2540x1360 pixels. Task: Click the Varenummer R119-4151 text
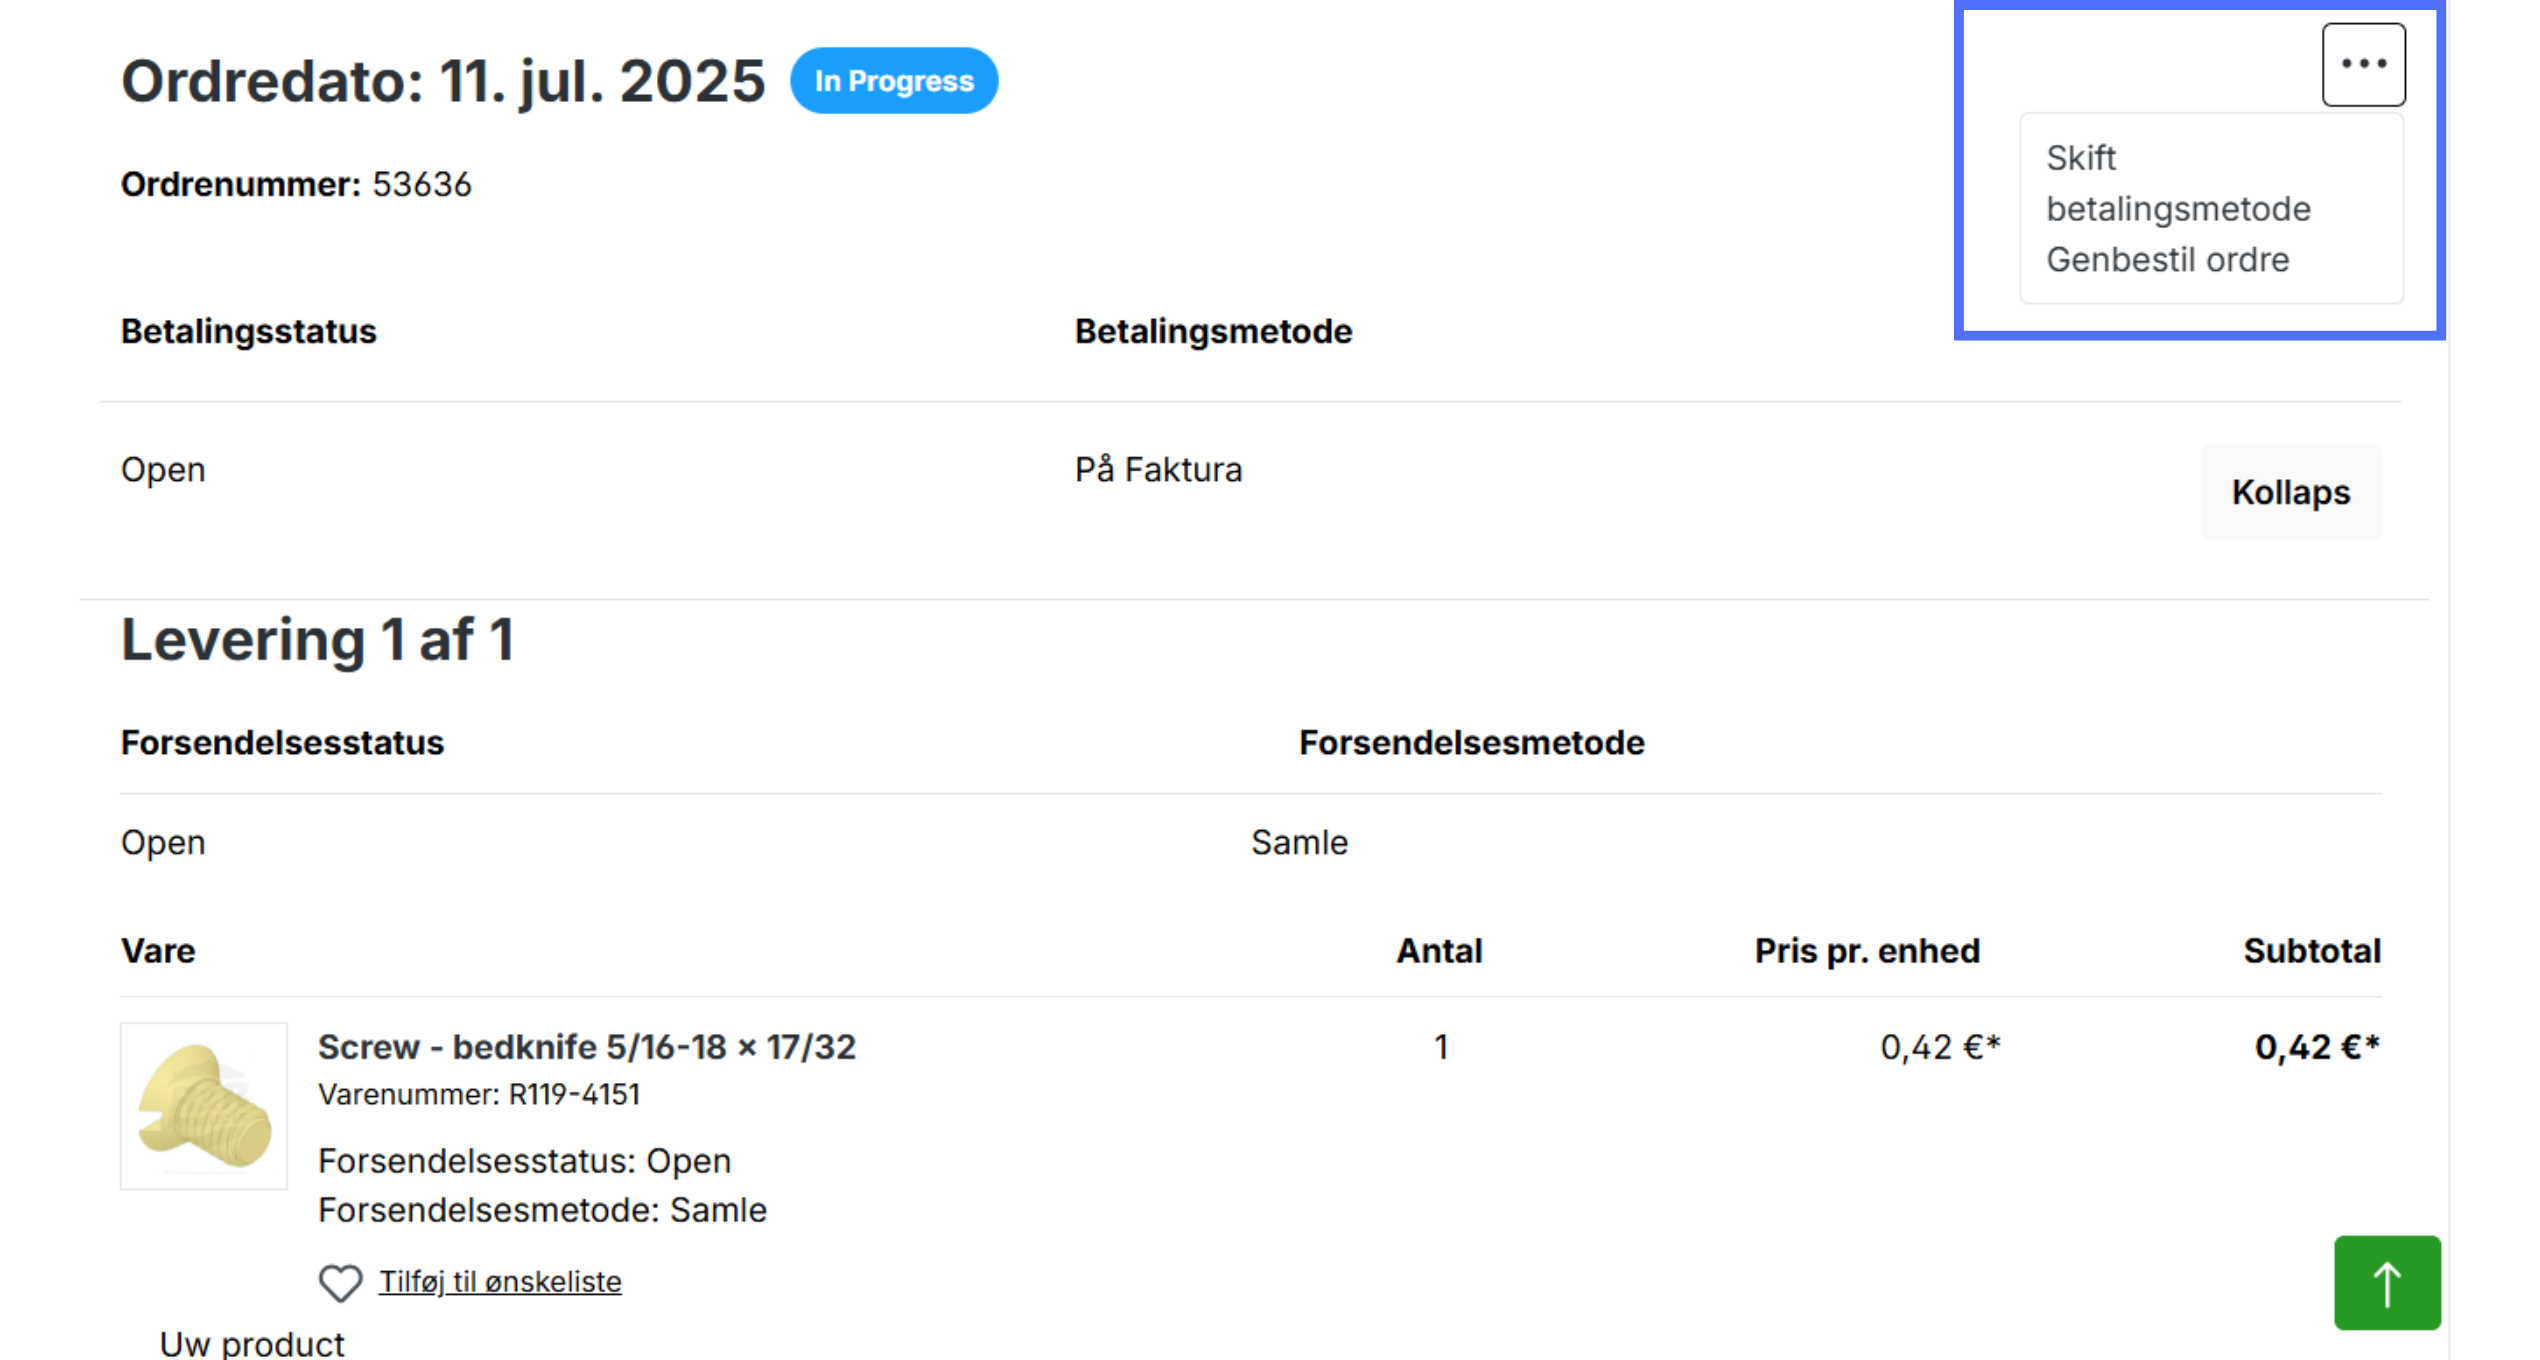(x=479, y=1095)
